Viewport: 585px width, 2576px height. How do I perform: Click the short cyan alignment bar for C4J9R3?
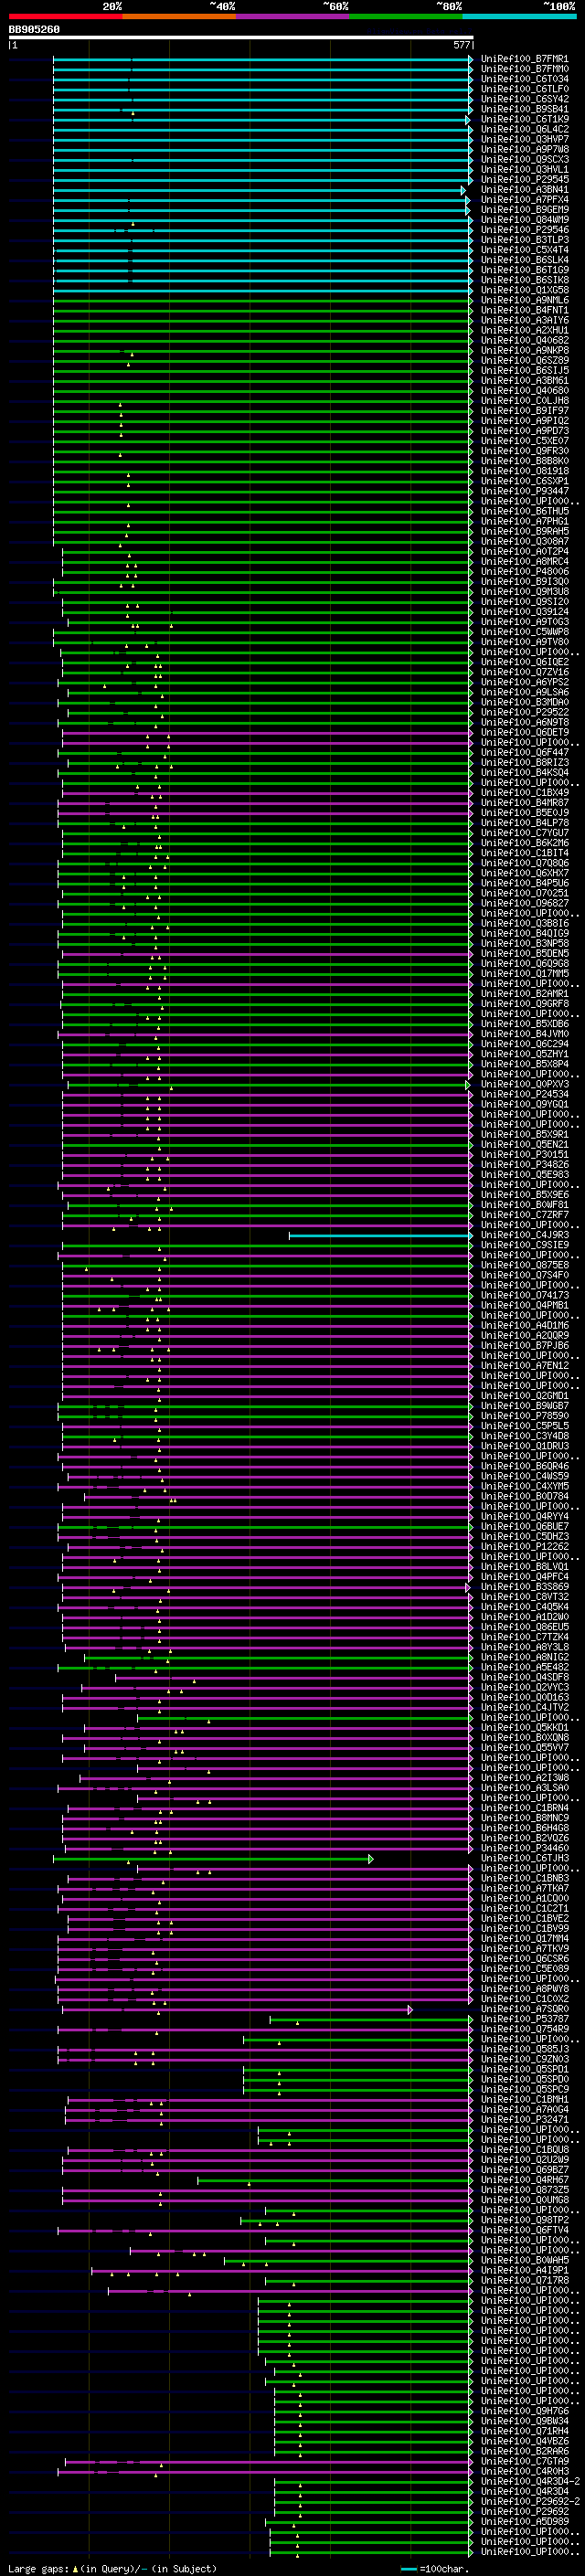(380, 1236)
